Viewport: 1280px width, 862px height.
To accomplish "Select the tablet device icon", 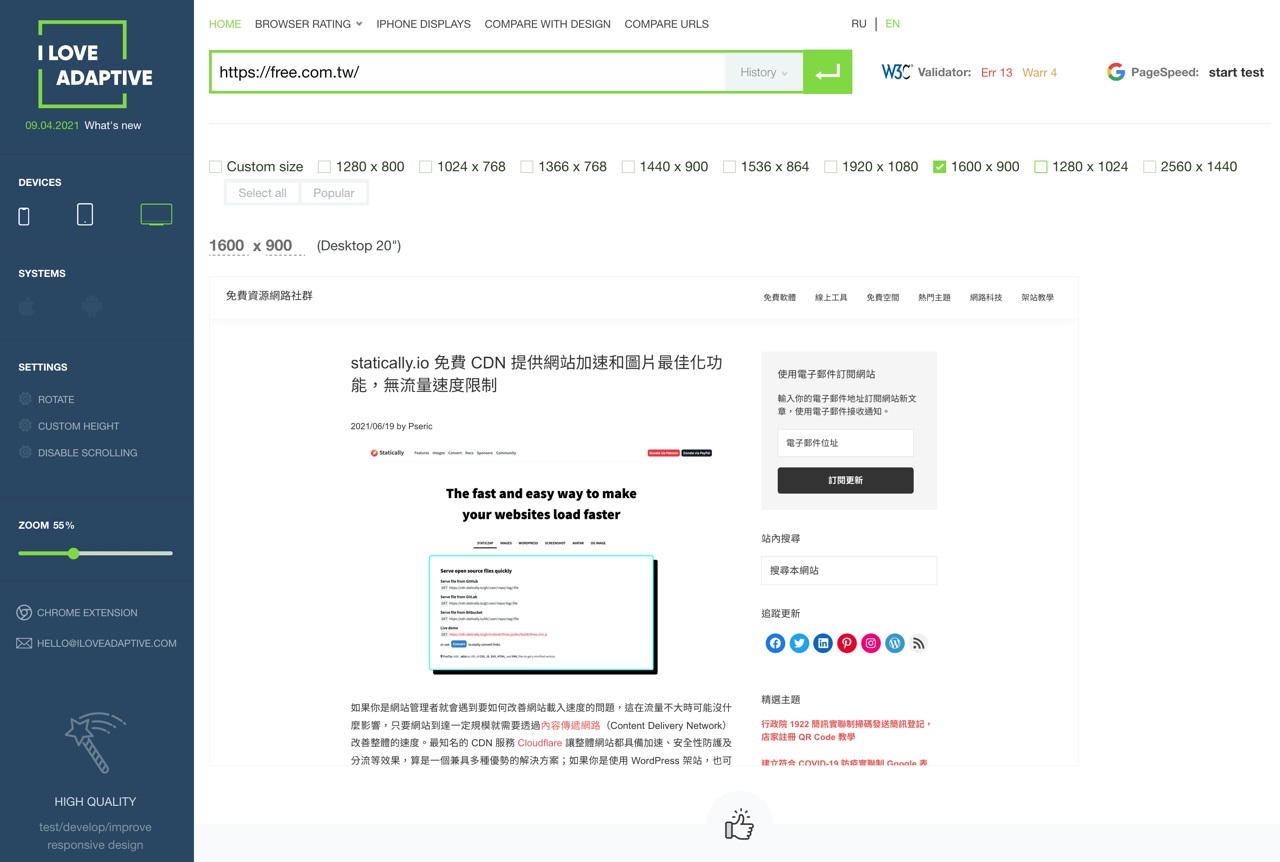I will tap(85, 215).
